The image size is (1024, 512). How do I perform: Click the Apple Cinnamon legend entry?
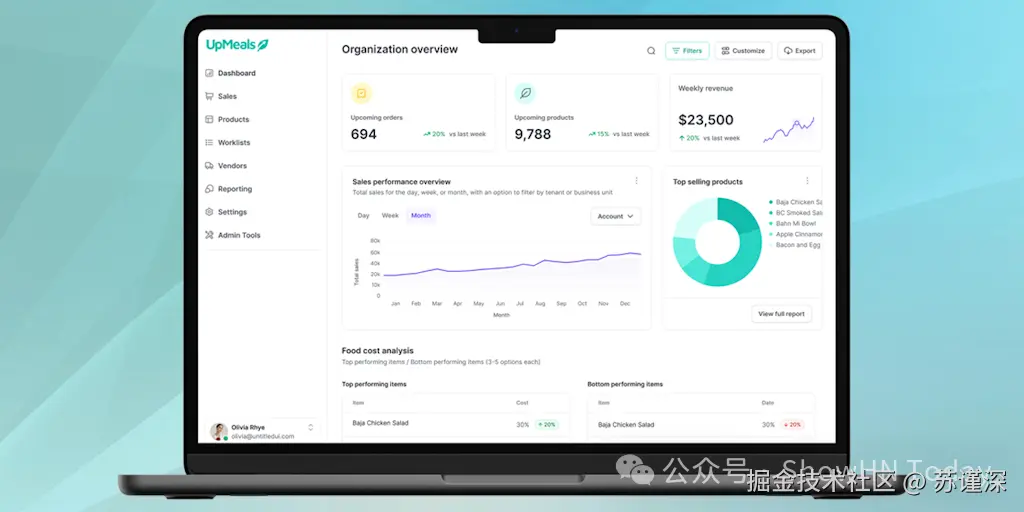pos(796,234)
